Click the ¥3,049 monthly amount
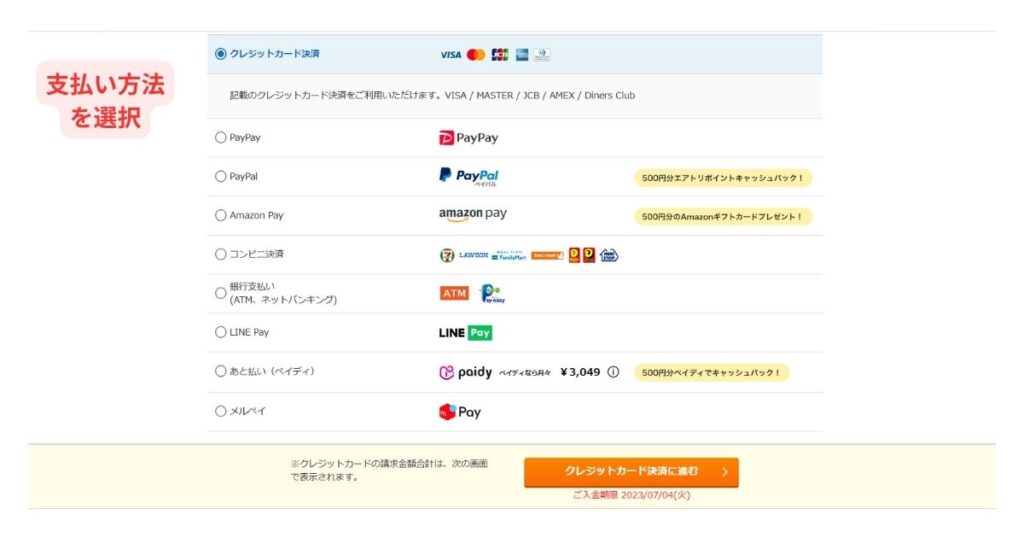 (580, 372)
